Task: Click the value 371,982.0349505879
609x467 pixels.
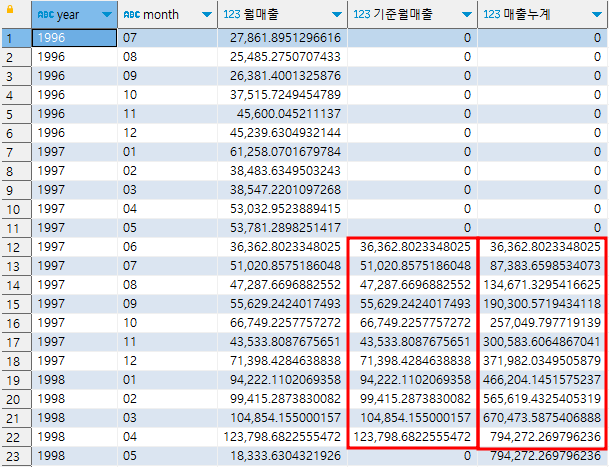Action: tap(543, 361)
